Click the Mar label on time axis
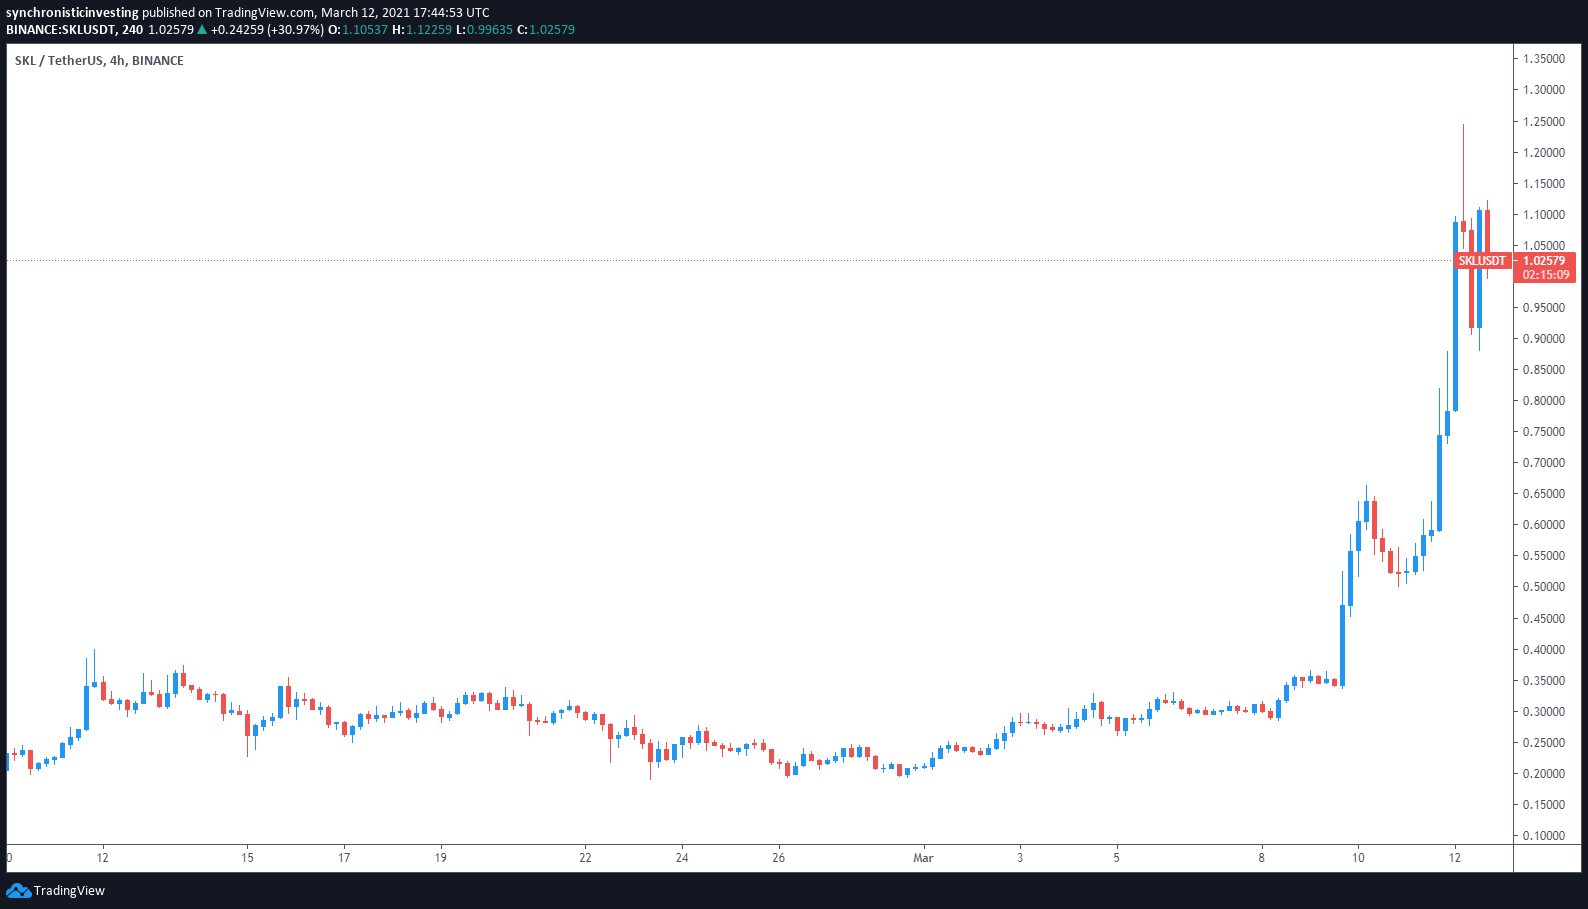This screenshot has width=1588, height=909. tap(923, 858)
